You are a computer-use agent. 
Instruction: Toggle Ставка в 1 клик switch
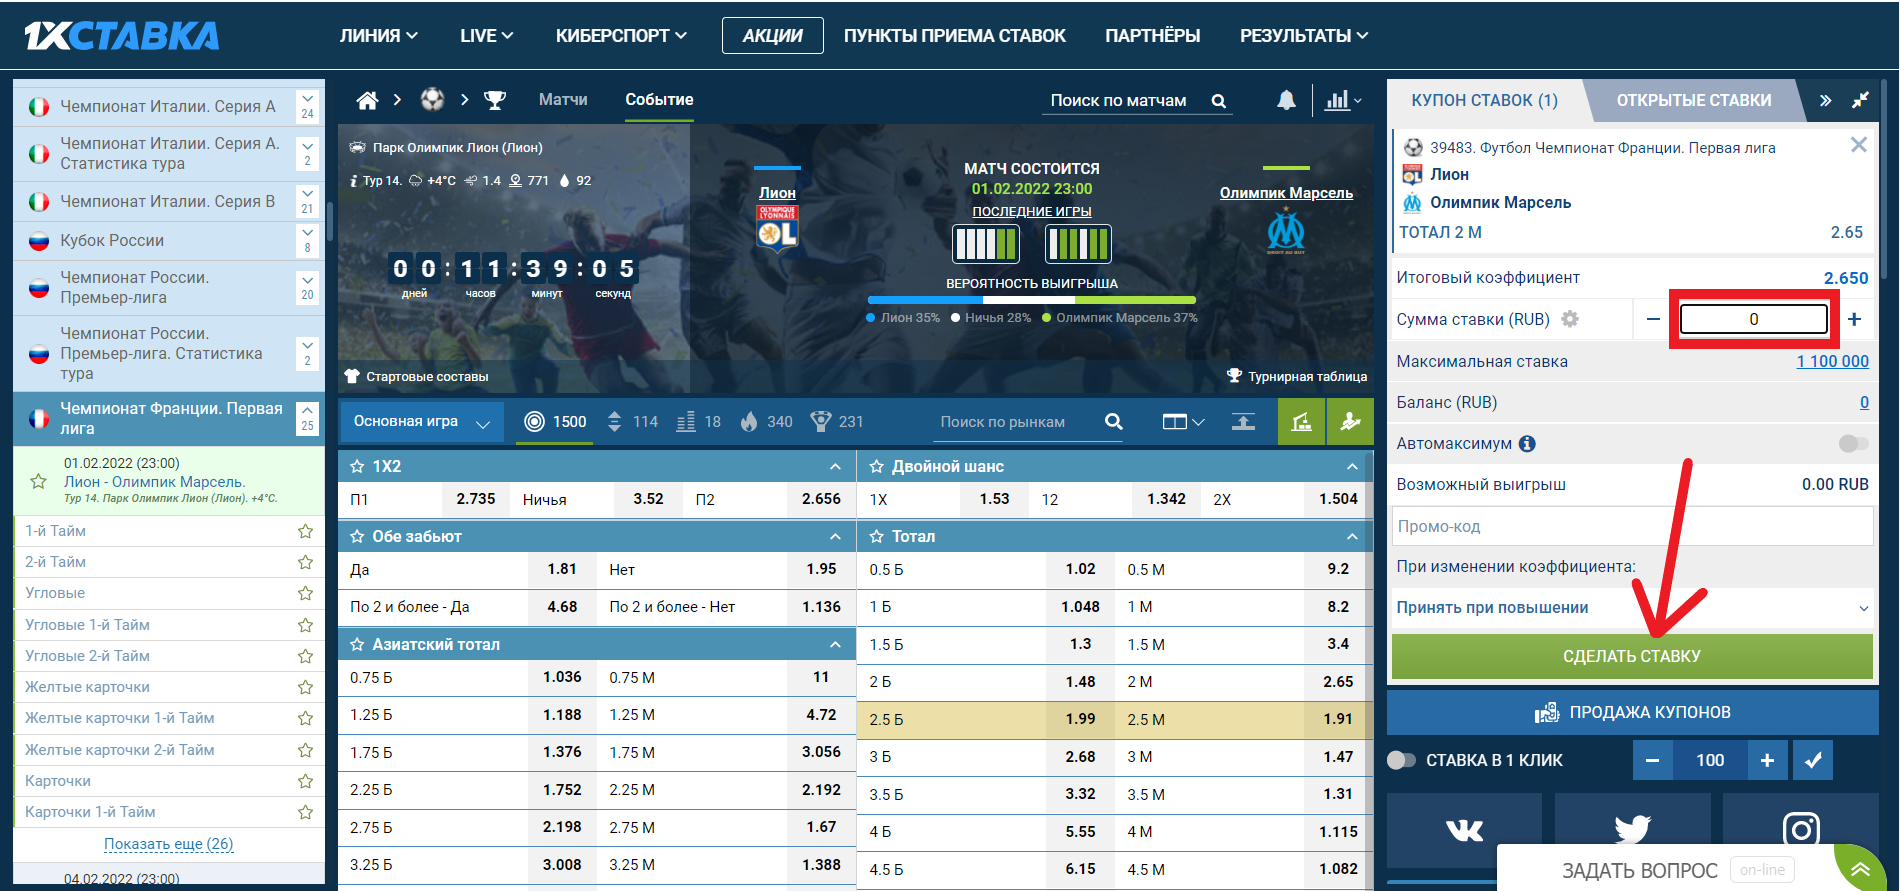[x=1402, y=760]
